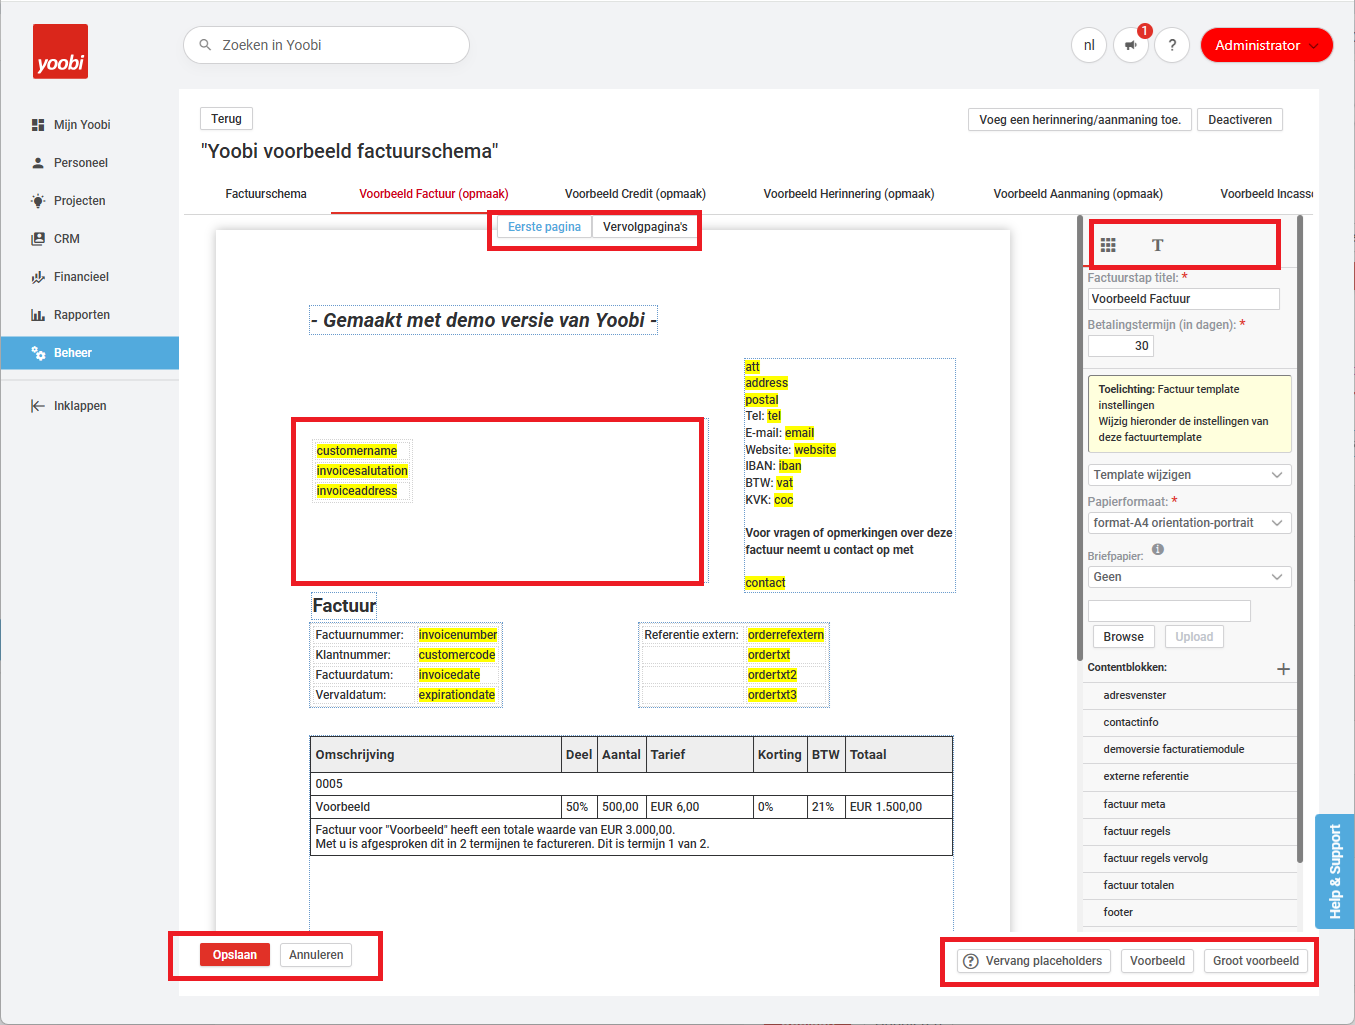The width and height of the screenshot is (1355, 1025).
Task: Click the file path field above Browse
Action: tap(1169, 611)
